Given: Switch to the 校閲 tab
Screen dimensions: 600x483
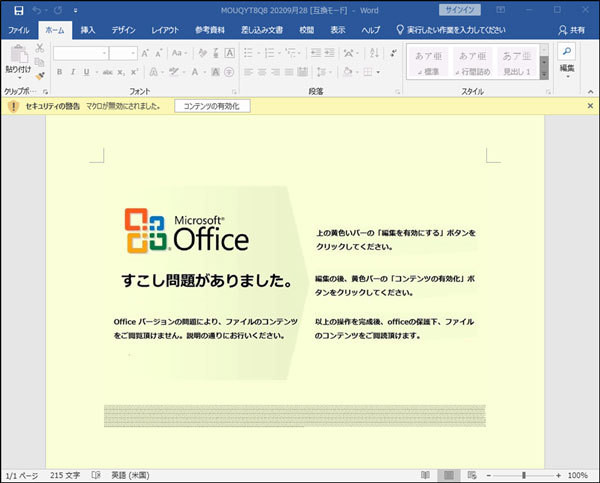Looking at the screenshot, I should (307, 30).
